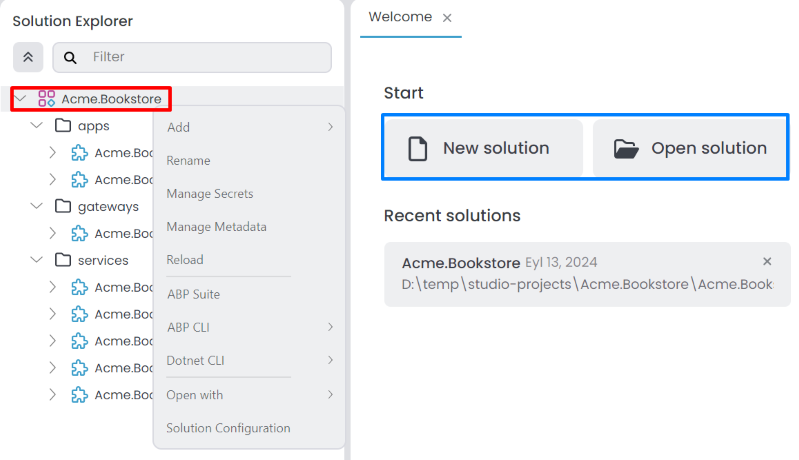Open the Open with submenu
Viewport: 799px width, 460px height.
click(249, 395)
